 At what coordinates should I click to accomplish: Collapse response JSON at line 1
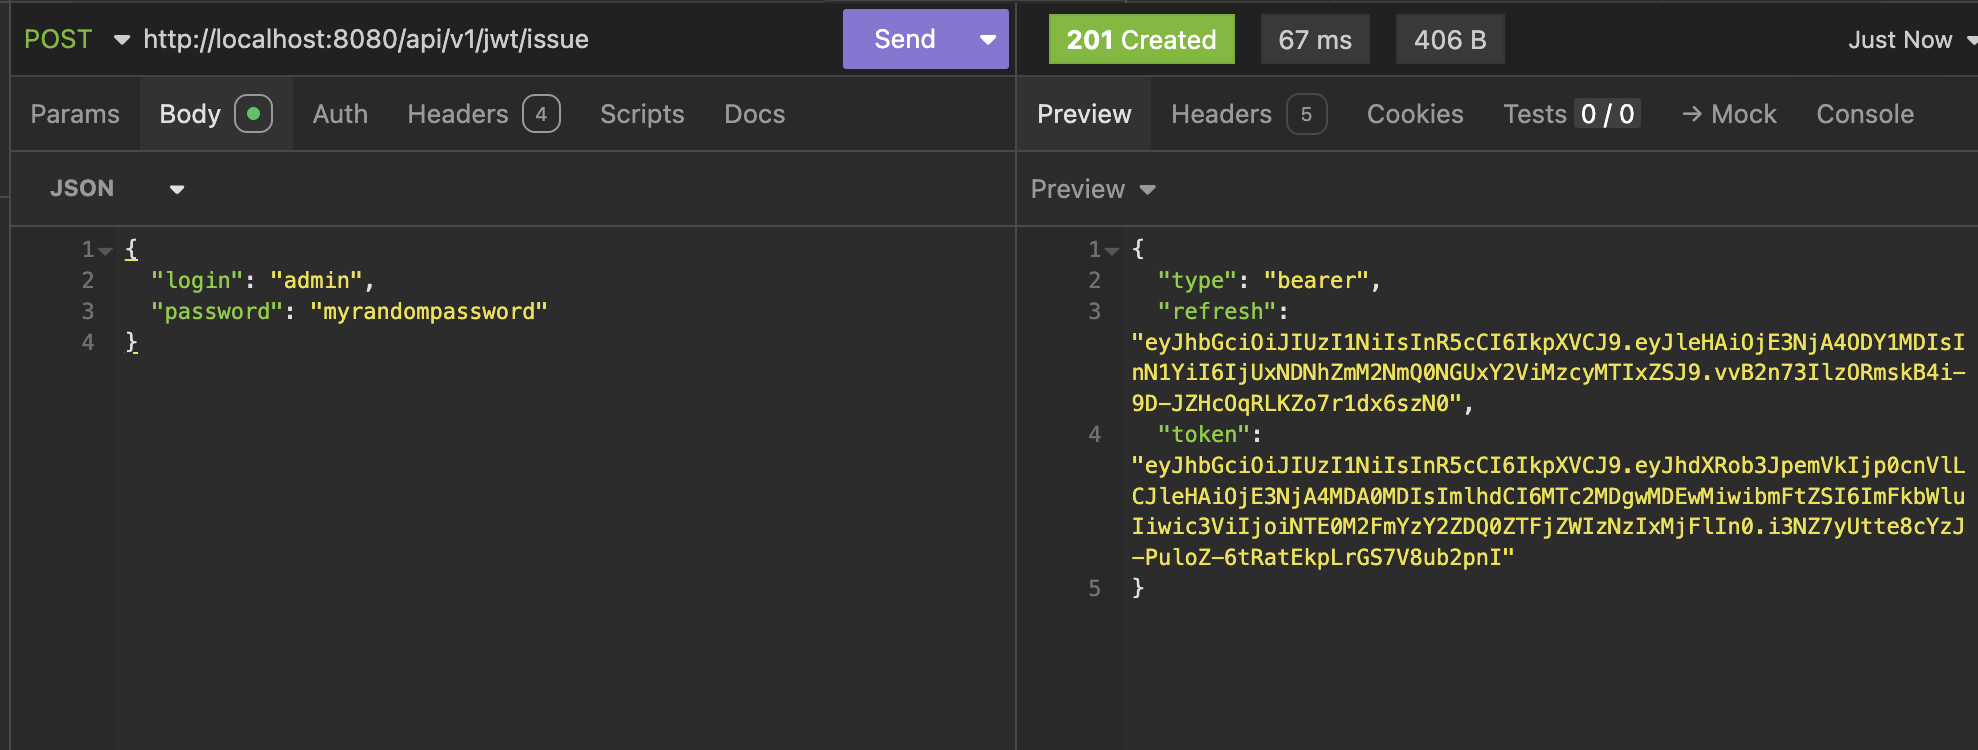pyautogui.click(x=1111, y=250)
